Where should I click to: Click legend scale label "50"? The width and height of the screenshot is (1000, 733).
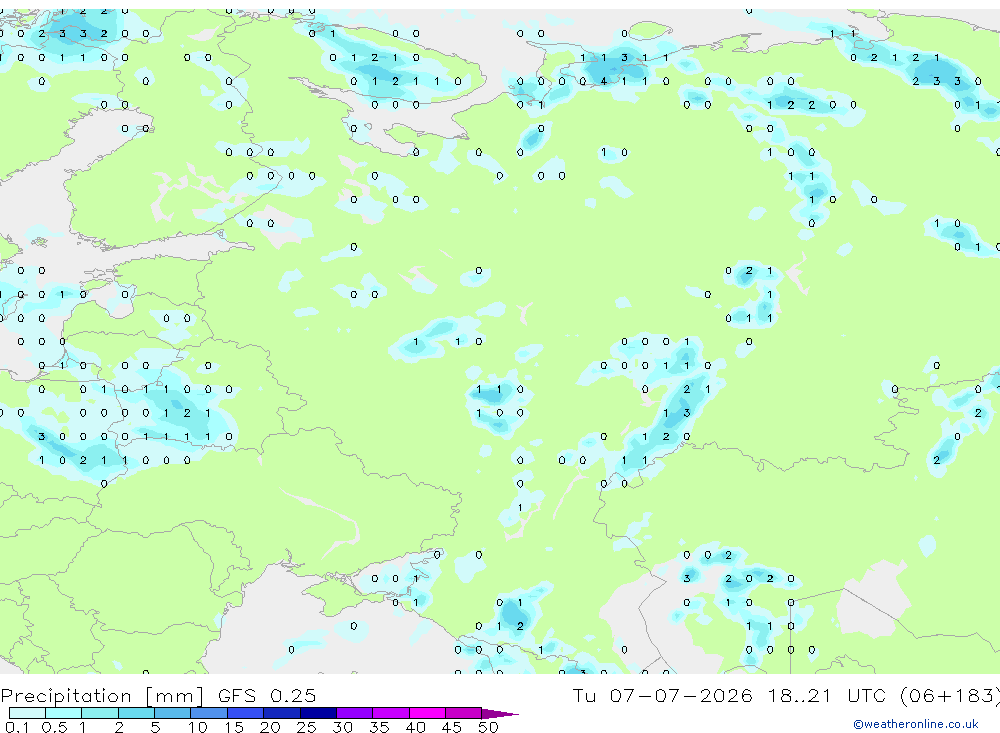488,727
